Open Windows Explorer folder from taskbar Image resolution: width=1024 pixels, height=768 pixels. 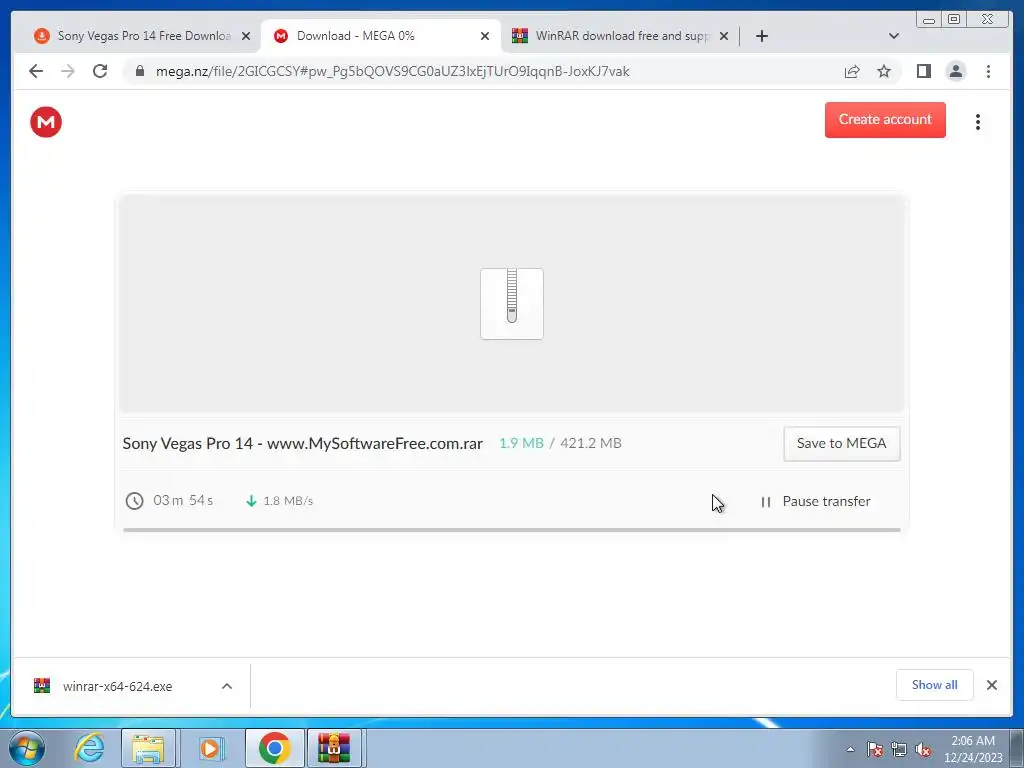pos(149,748)
